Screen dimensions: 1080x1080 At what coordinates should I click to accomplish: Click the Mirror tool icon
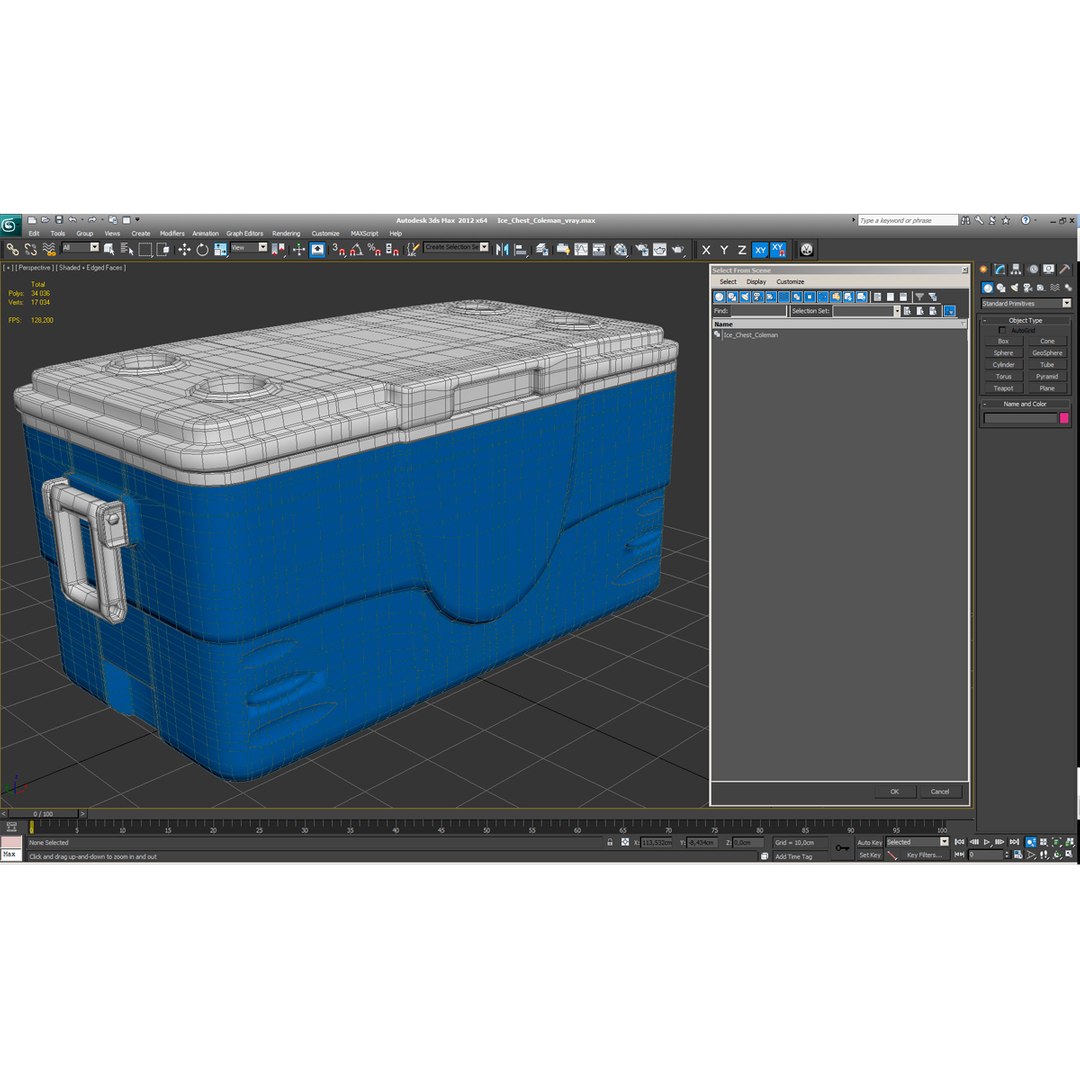tap(502, 249)
